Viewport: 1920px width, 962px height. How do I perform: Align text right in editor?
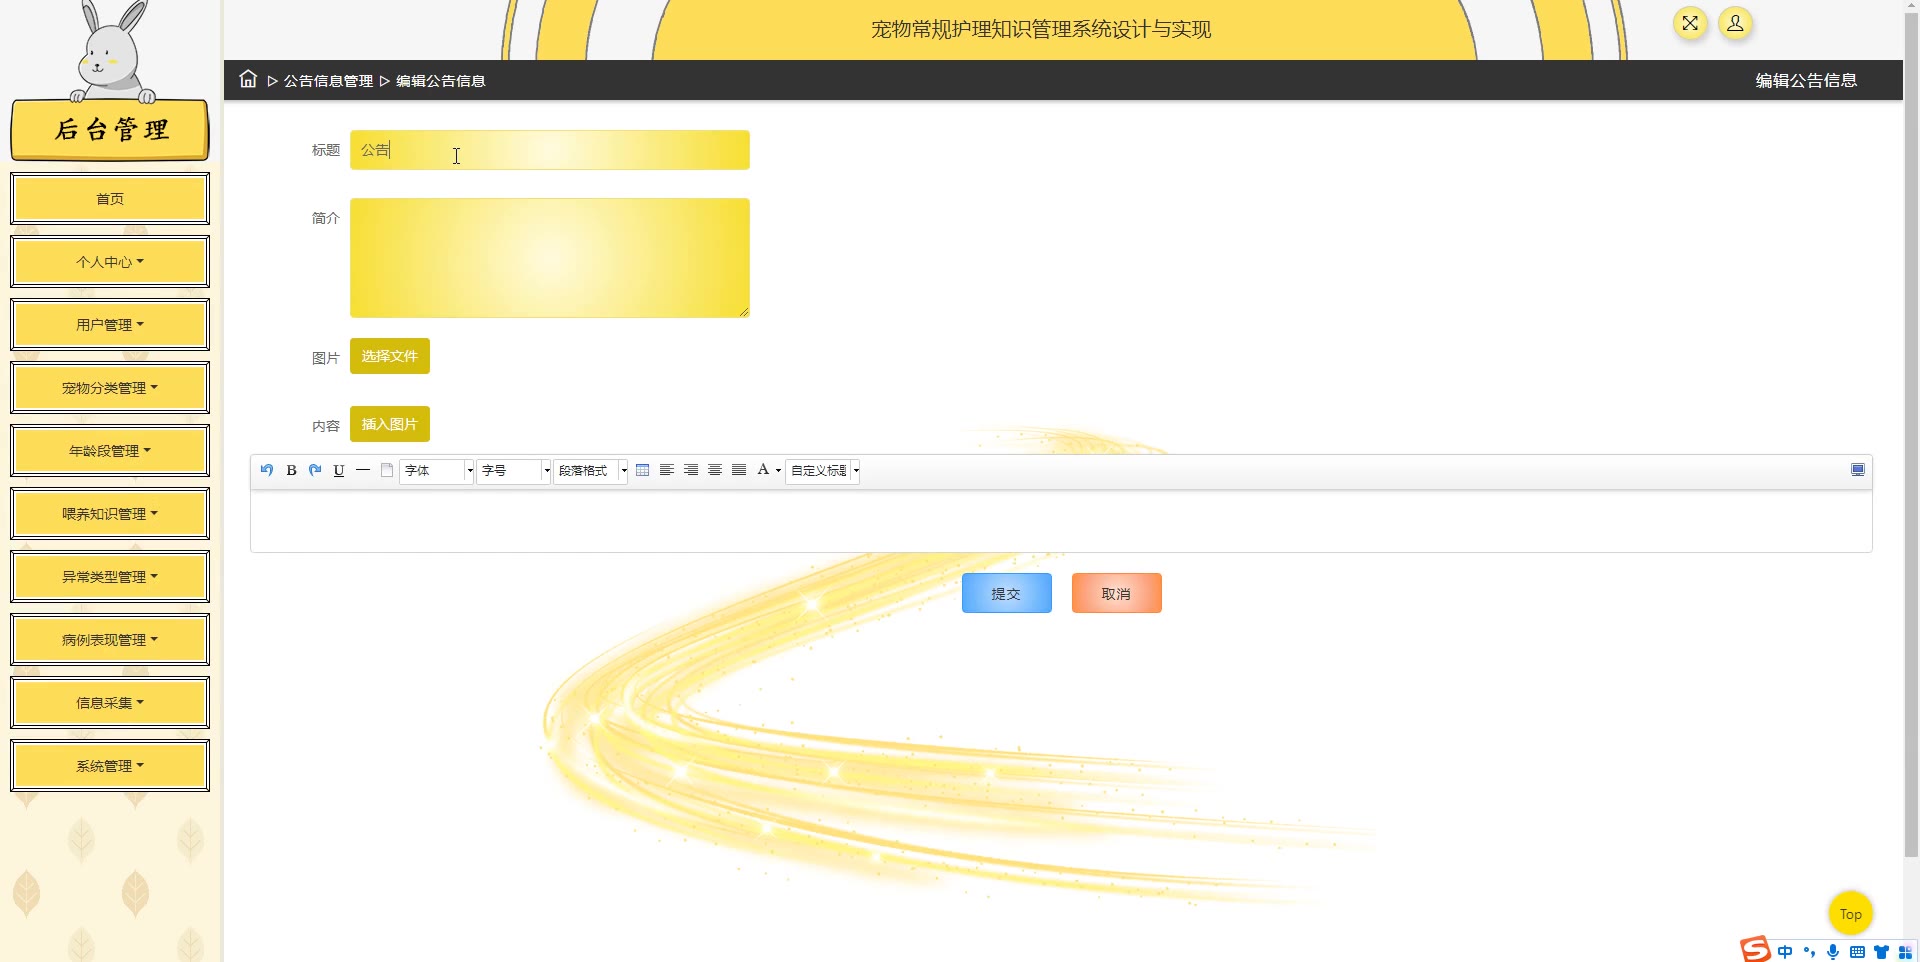(x=691, y=470)
